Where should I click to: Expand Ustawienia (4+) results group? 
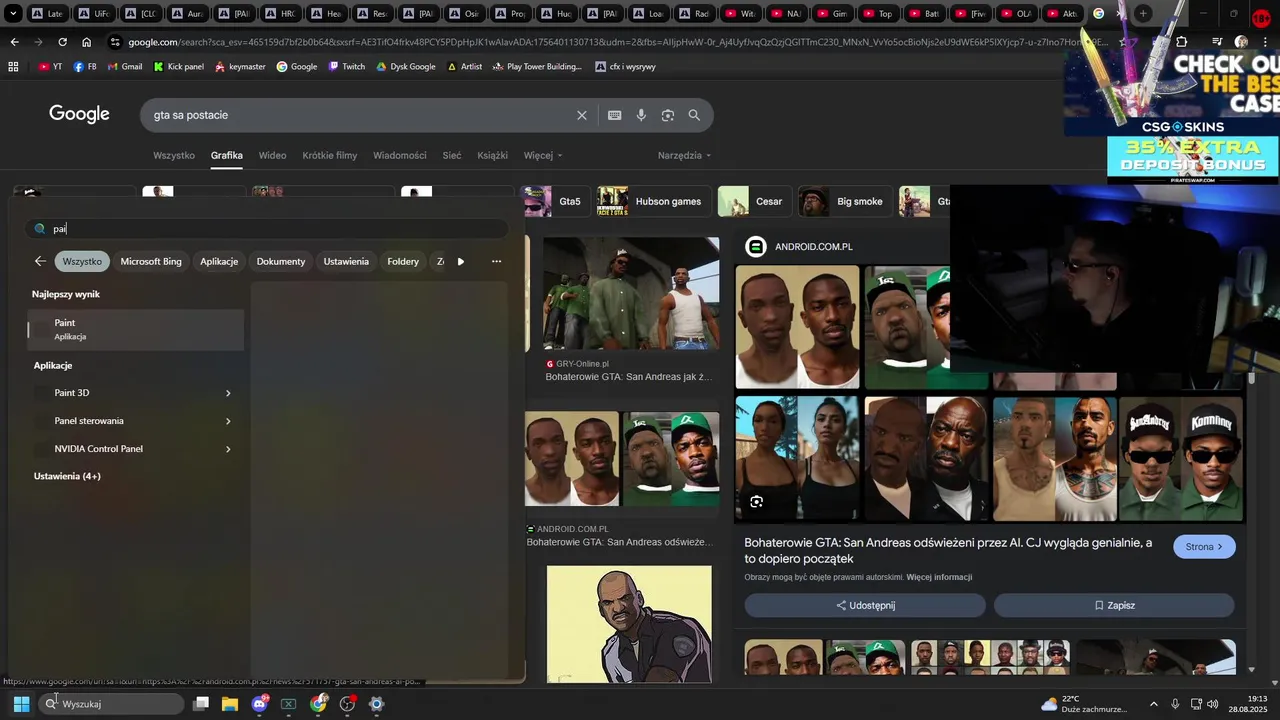(67, 476)
